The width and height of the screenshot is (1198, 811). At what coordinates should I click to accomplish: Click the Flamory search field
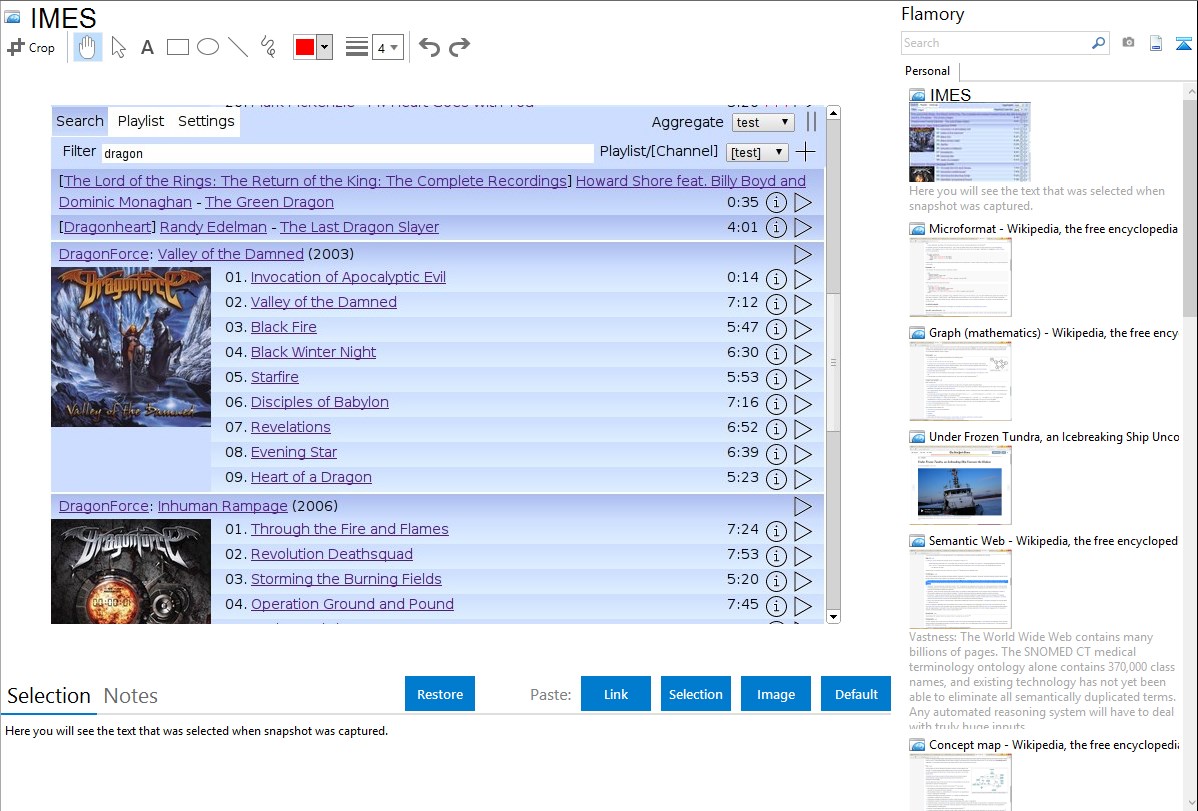pyautogui.click(x=995, y=43)
